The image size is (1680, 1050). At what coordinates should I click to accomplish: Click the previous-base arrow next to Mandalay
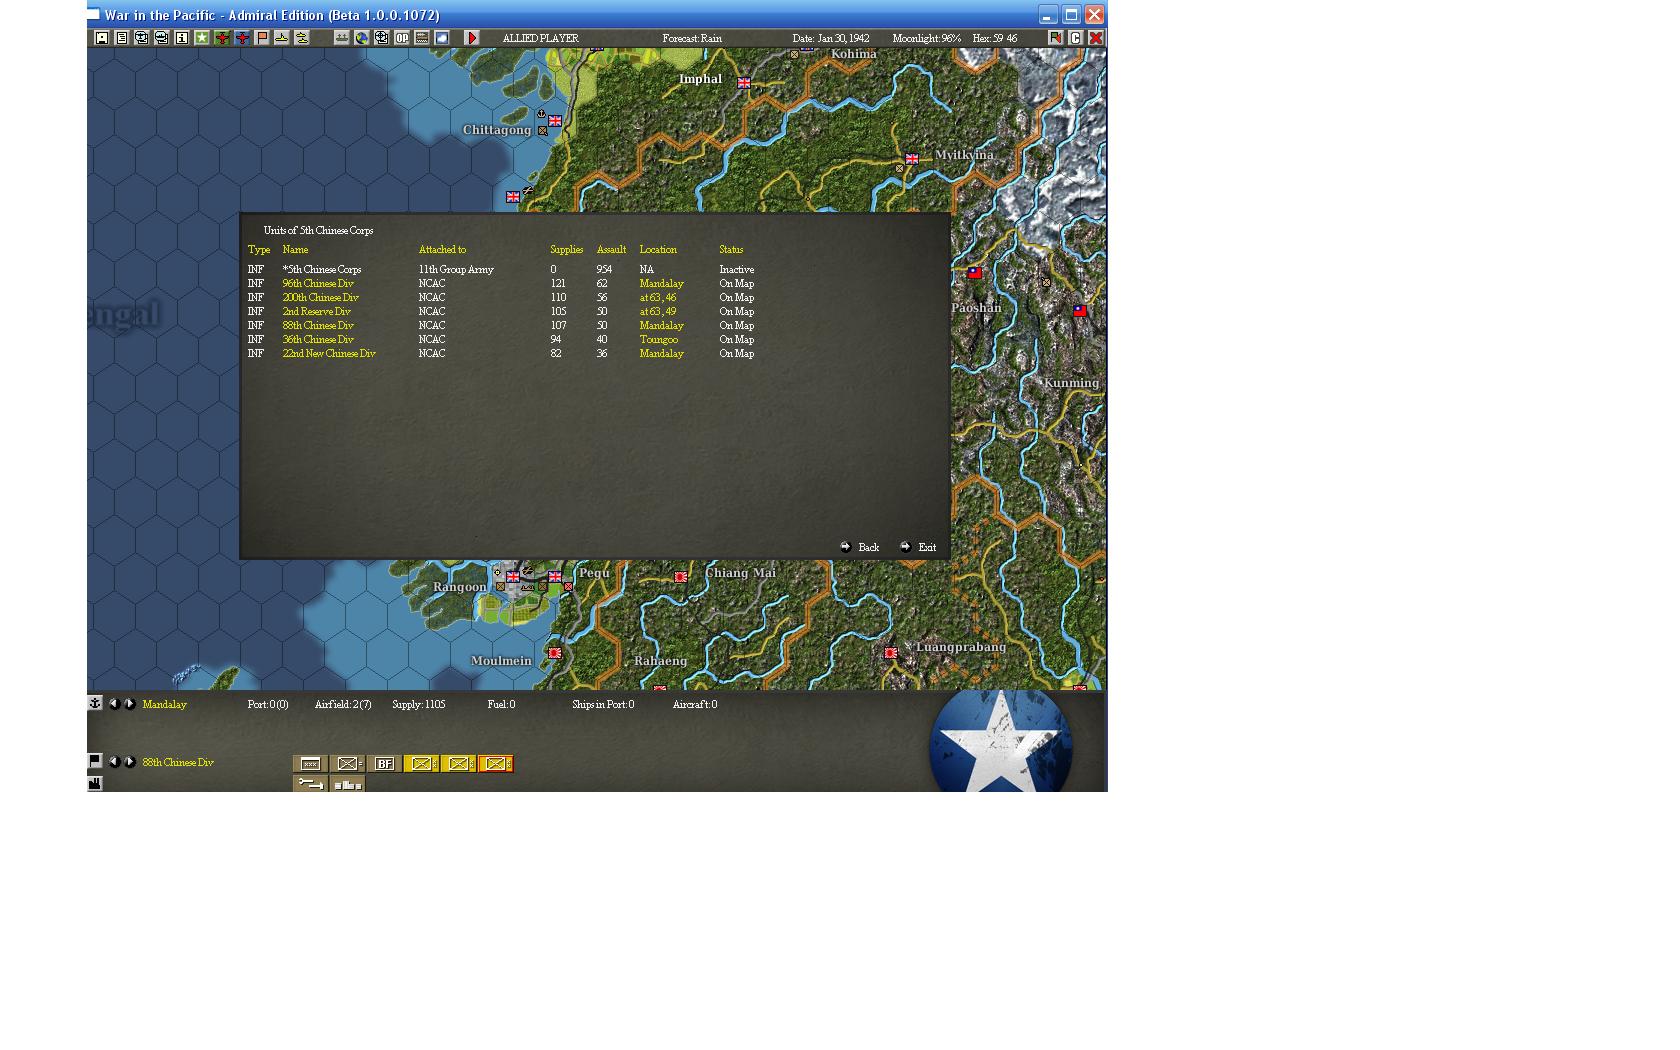(115, 704)
